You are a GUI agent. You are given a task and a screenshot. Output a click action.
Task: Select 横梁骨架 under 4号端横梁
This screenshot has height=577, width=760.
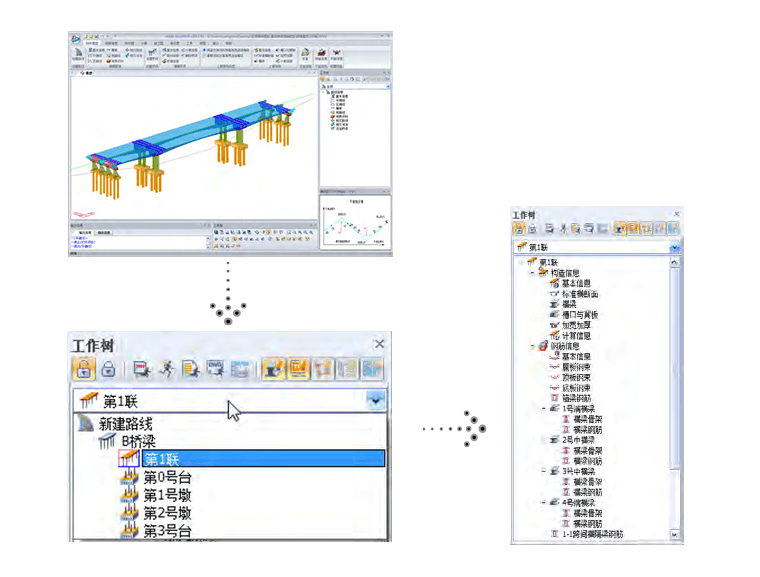point(587,513)
